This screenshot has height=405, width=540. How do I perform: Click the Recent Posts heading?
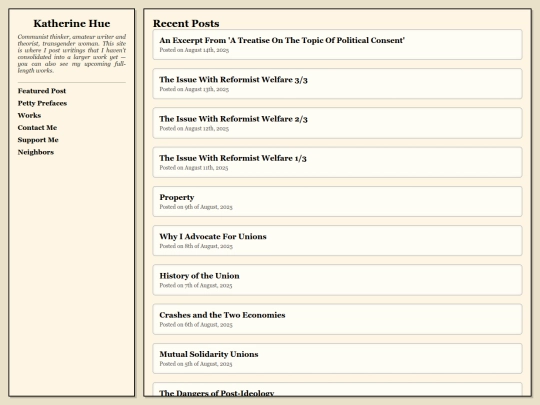[186, 23]
